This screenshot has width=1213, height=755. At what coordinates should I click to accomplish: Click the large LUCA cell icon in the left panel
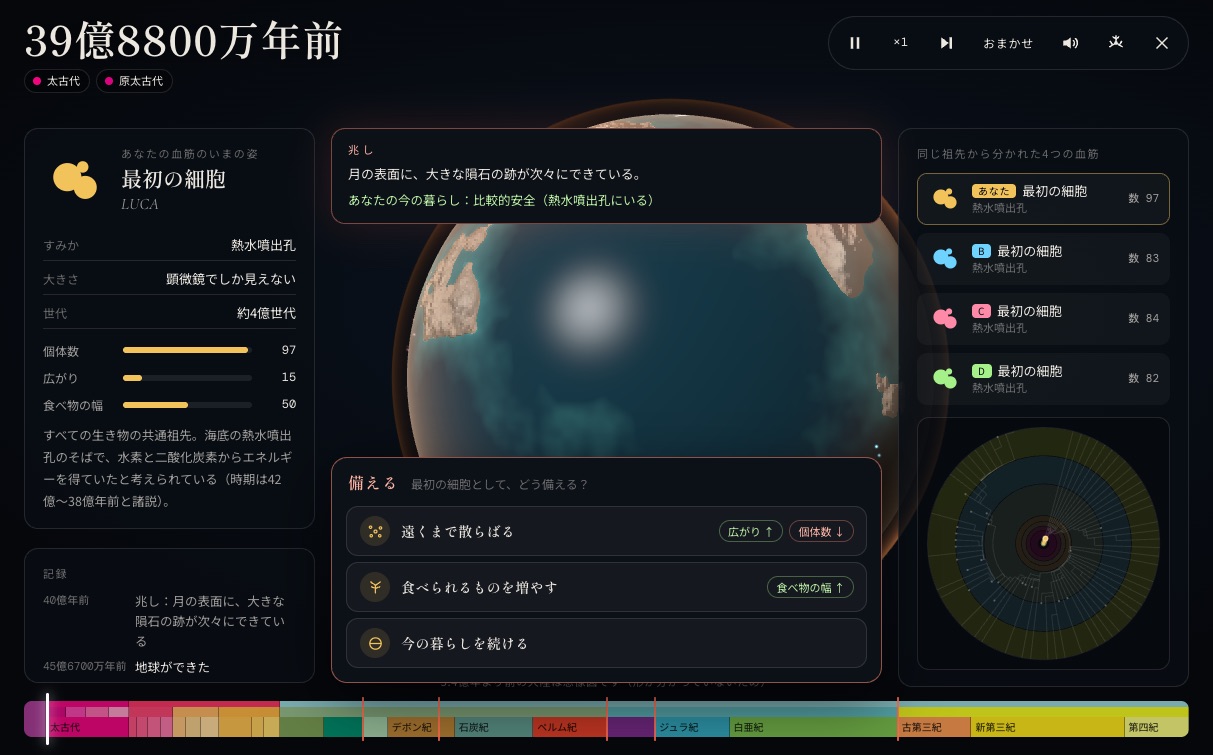(75, 179)
